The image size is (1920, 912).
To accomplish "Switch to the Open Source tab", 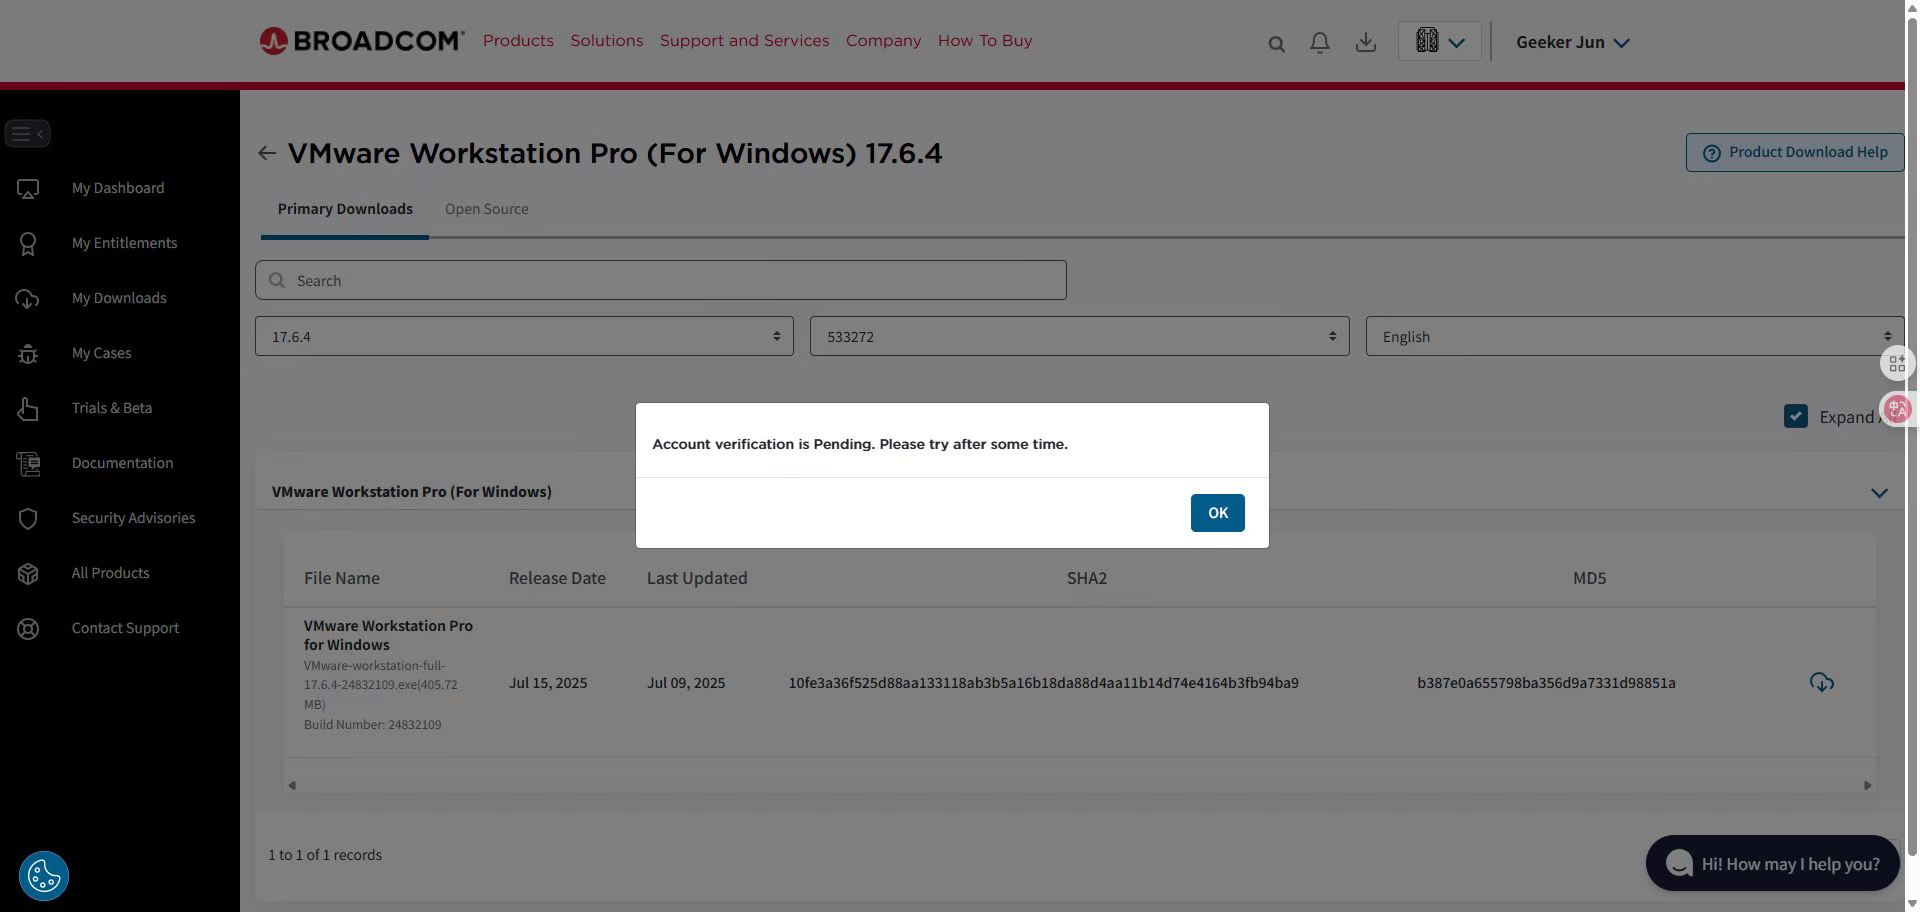I will coord(487,209).
